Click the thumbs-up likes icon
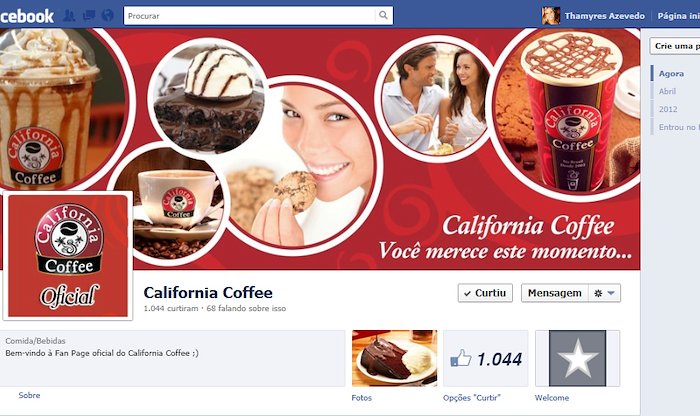 click(x=461, y=358)
